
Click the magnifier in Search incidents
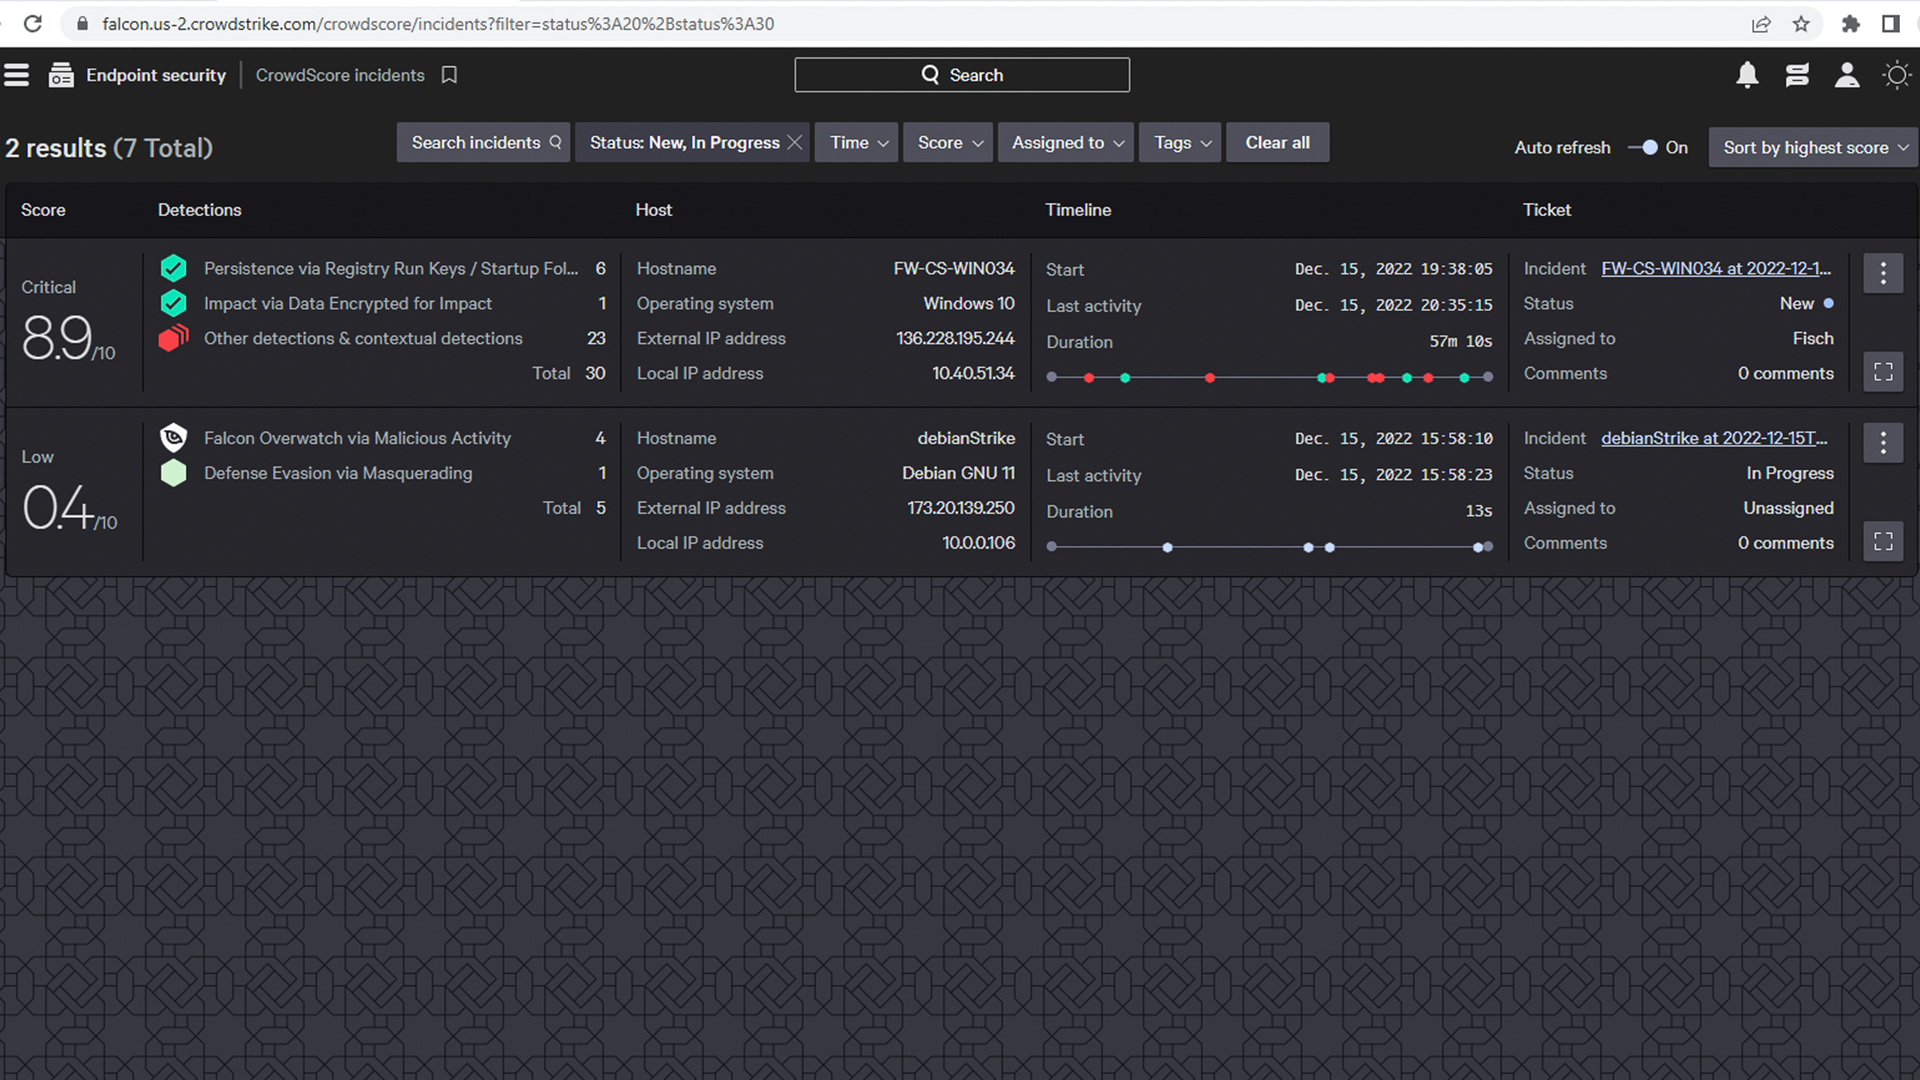555,143
